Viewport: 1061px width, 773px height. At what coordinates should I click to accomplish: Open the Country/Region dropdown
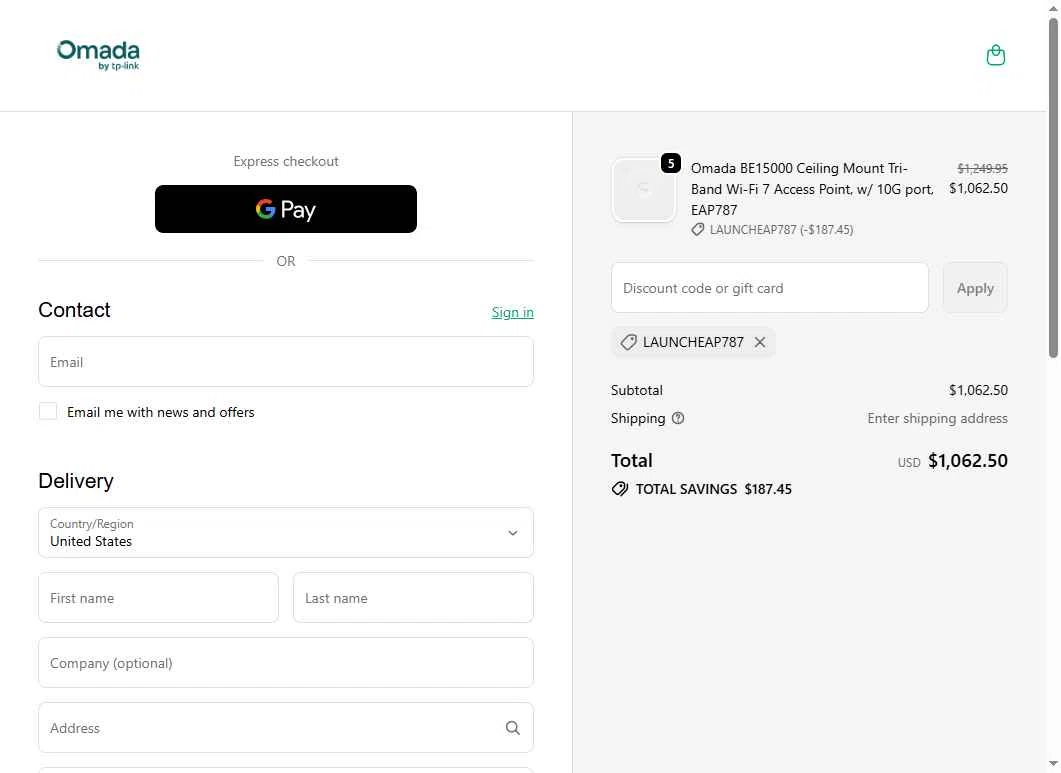click(x=286, y=533)
